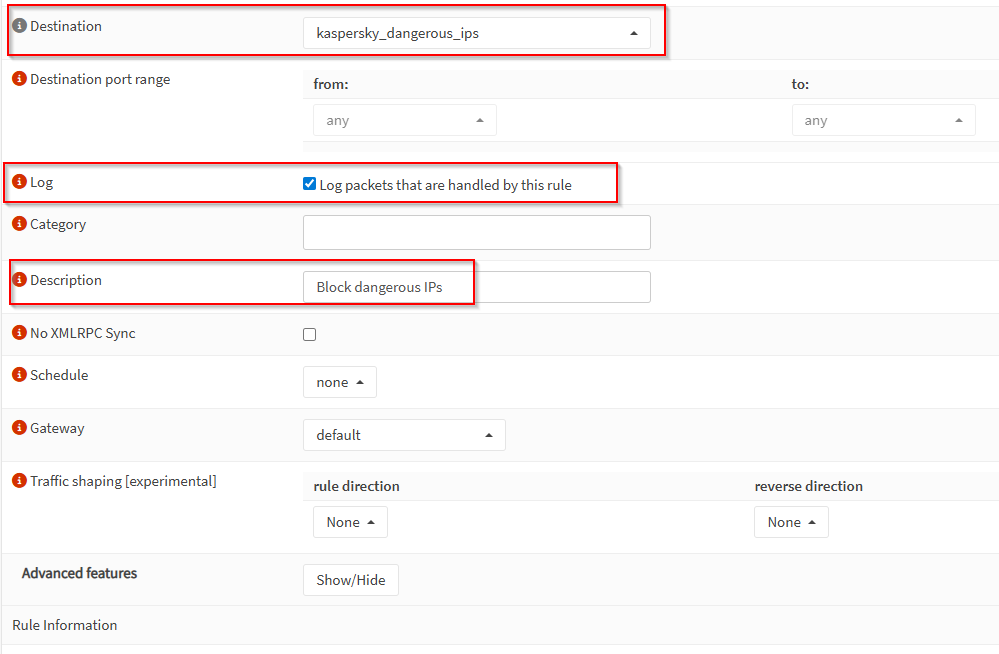Click the Description field with Block dangerous IPs
The width and height of the screenshot is (999, 654).
[476, 287]
